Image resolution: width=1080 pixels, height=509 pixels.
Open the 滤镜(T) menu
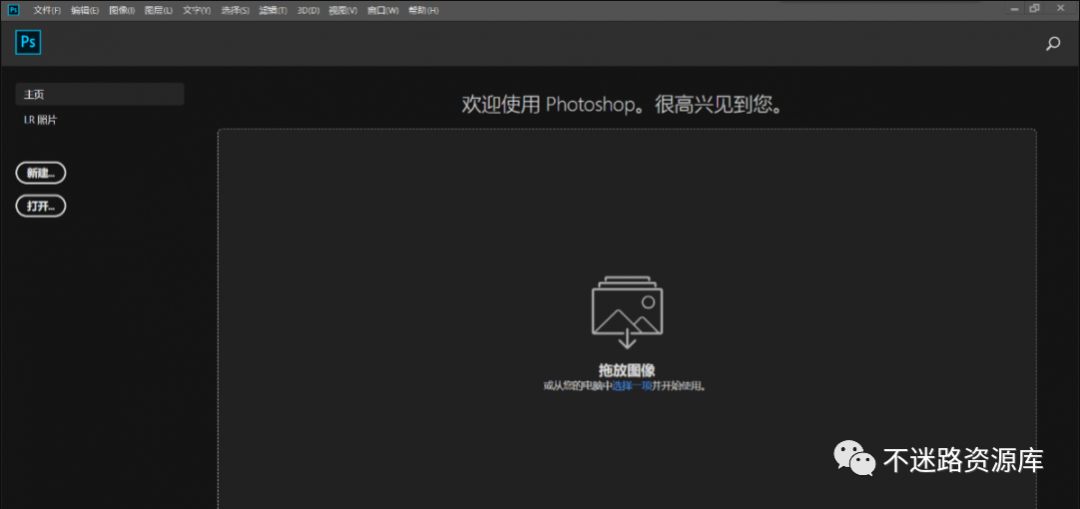(273, 10)
